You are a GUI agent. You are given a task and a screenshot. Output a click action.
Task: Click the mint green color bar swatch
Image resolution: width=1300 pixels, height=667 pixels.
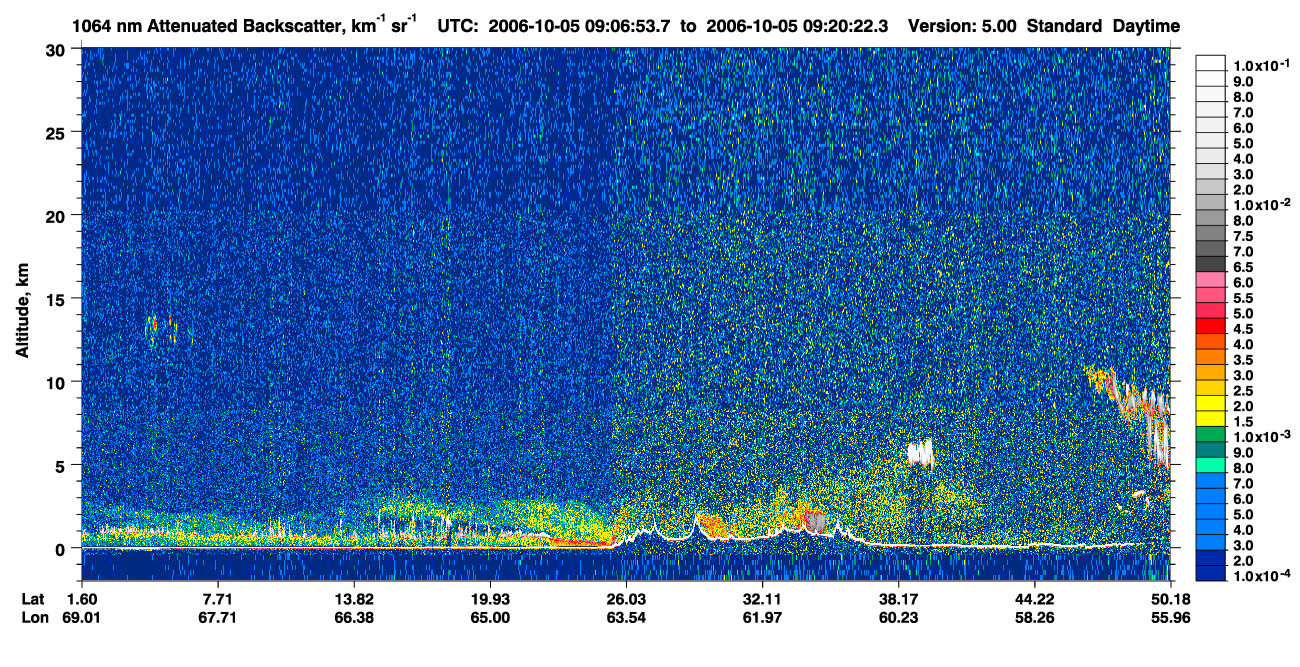[x=1210, y=466]
